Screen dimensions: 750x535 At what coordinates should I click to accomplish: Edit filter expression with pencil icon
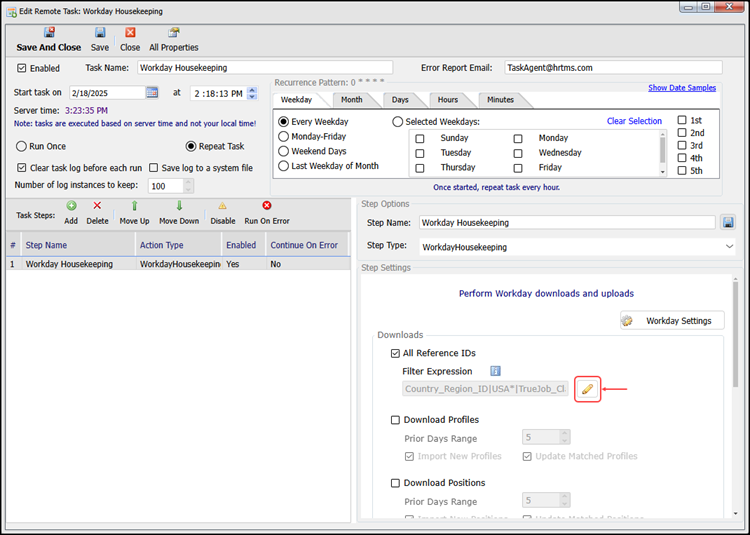coord(587,389)
